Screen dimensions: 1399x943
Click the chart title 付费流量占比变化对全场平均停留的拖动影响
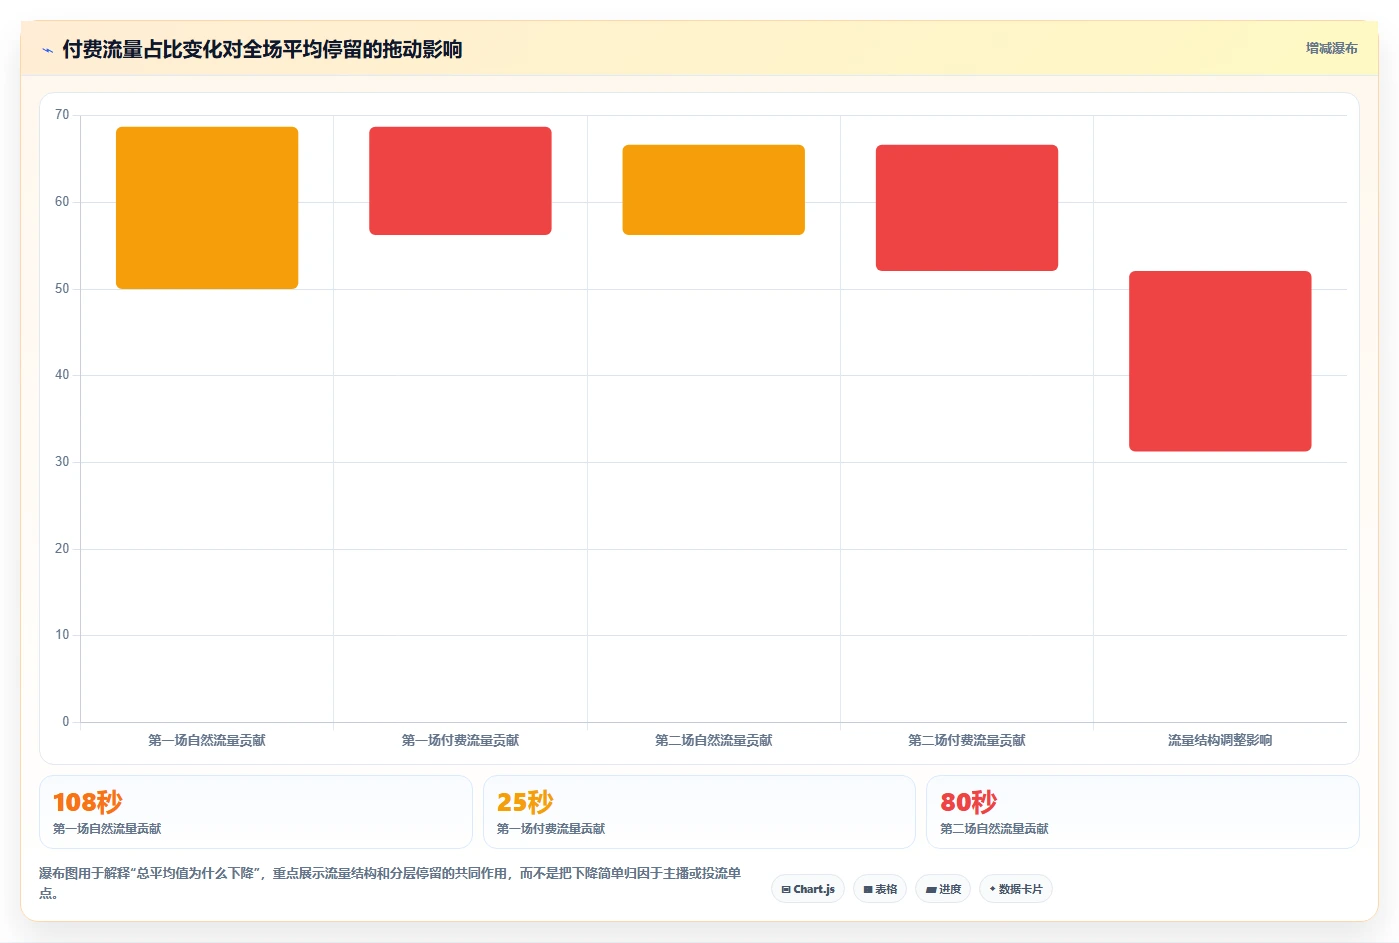coord(262,50)
